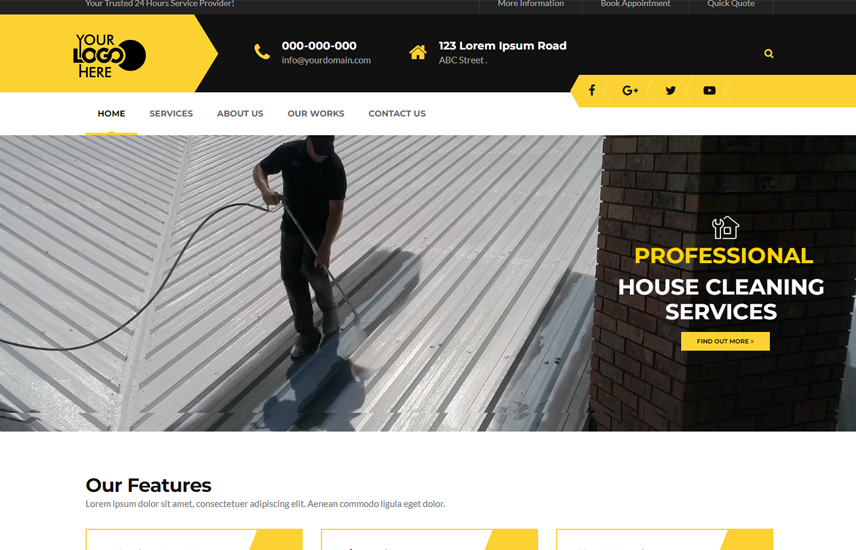Click the info@yourdomain.com email address

point(326,60)
